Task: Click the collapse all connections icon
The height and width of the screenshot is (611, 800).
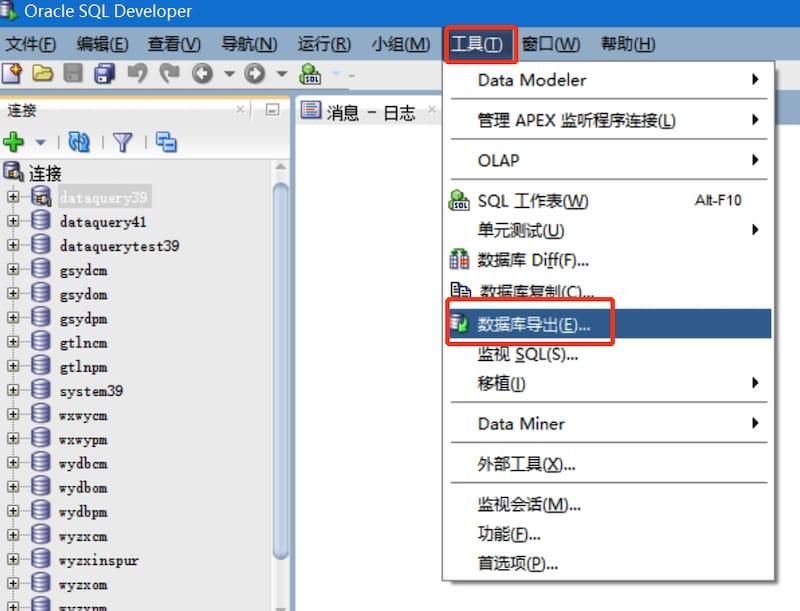Action: click(x=166, y=142)
